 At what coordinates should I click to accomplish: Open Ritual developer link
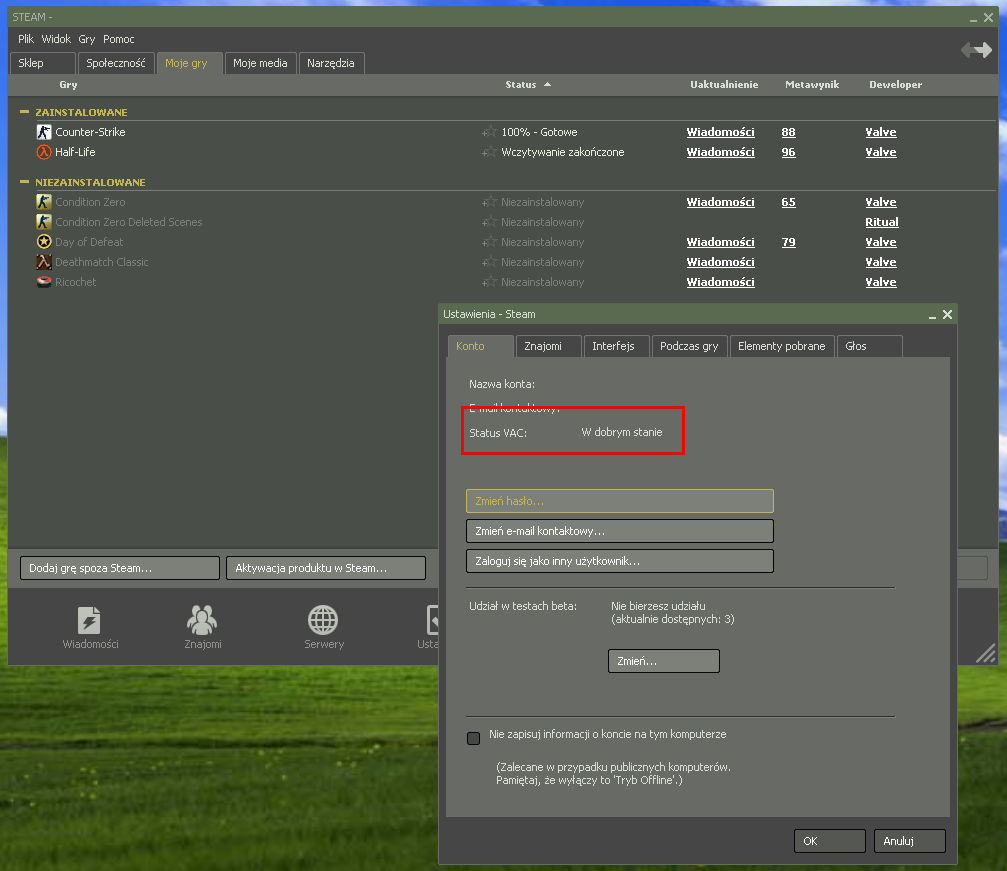881,222
